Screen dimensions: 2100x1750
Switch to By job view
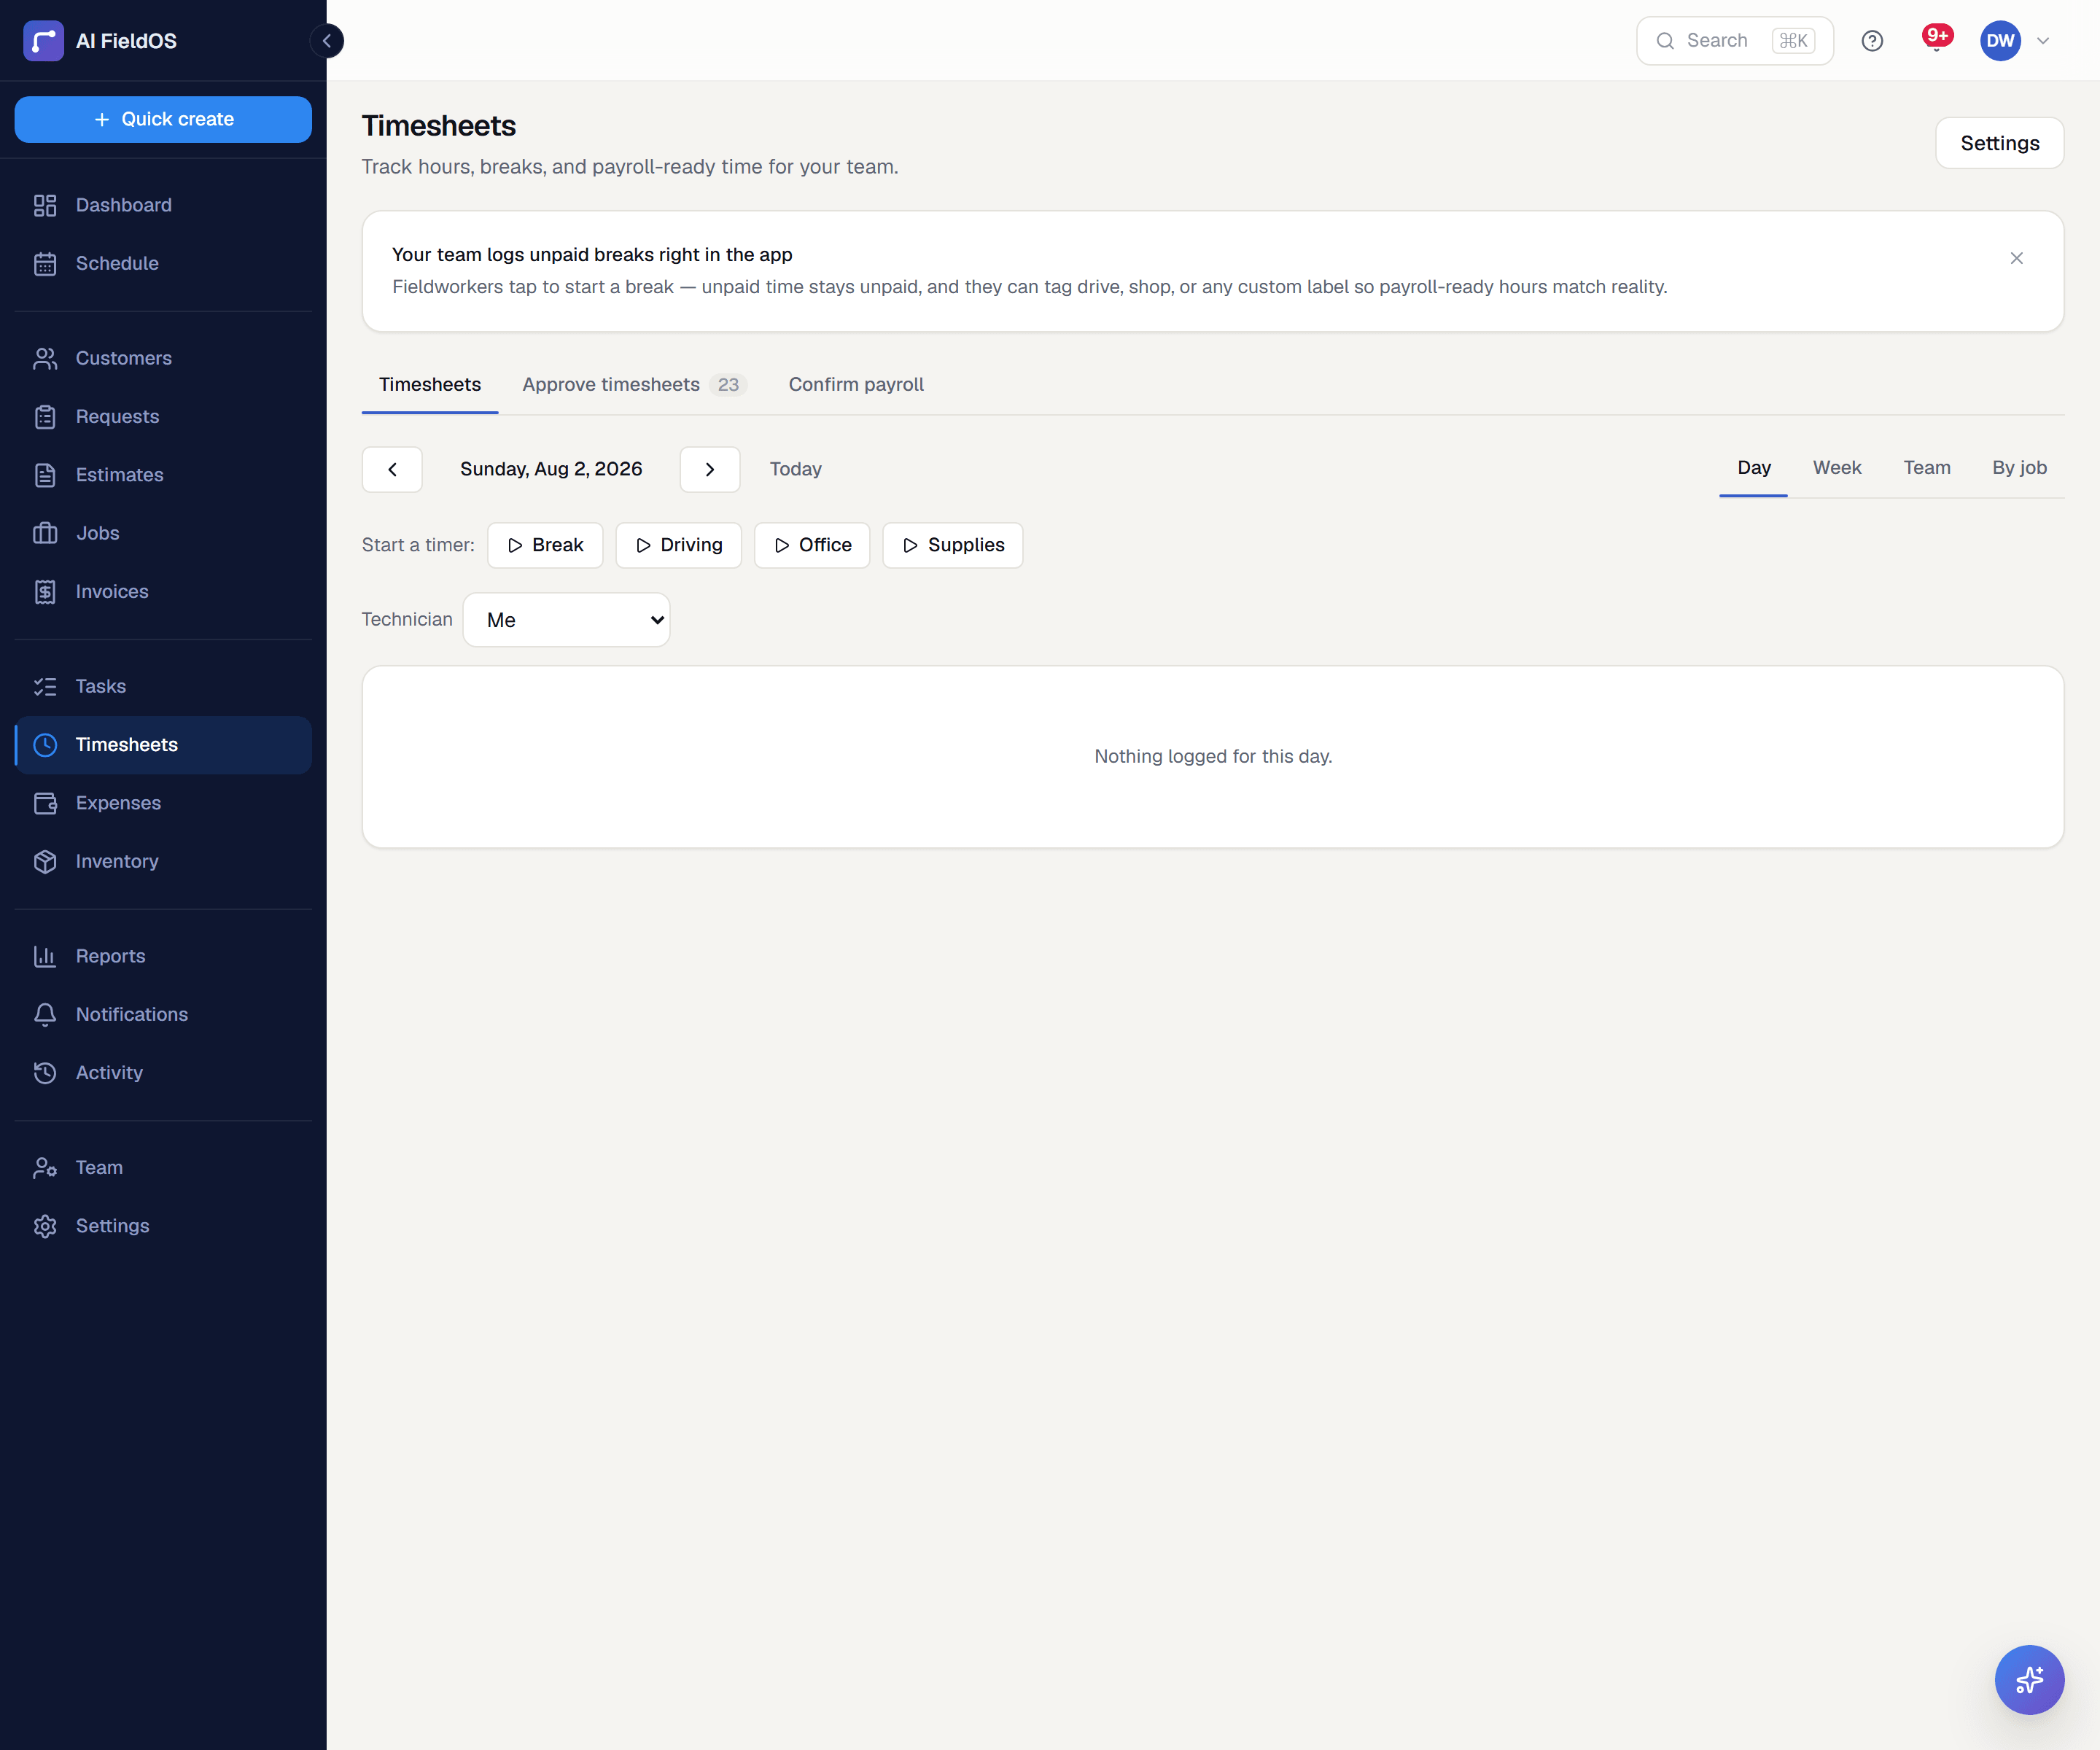[2018, 468]
